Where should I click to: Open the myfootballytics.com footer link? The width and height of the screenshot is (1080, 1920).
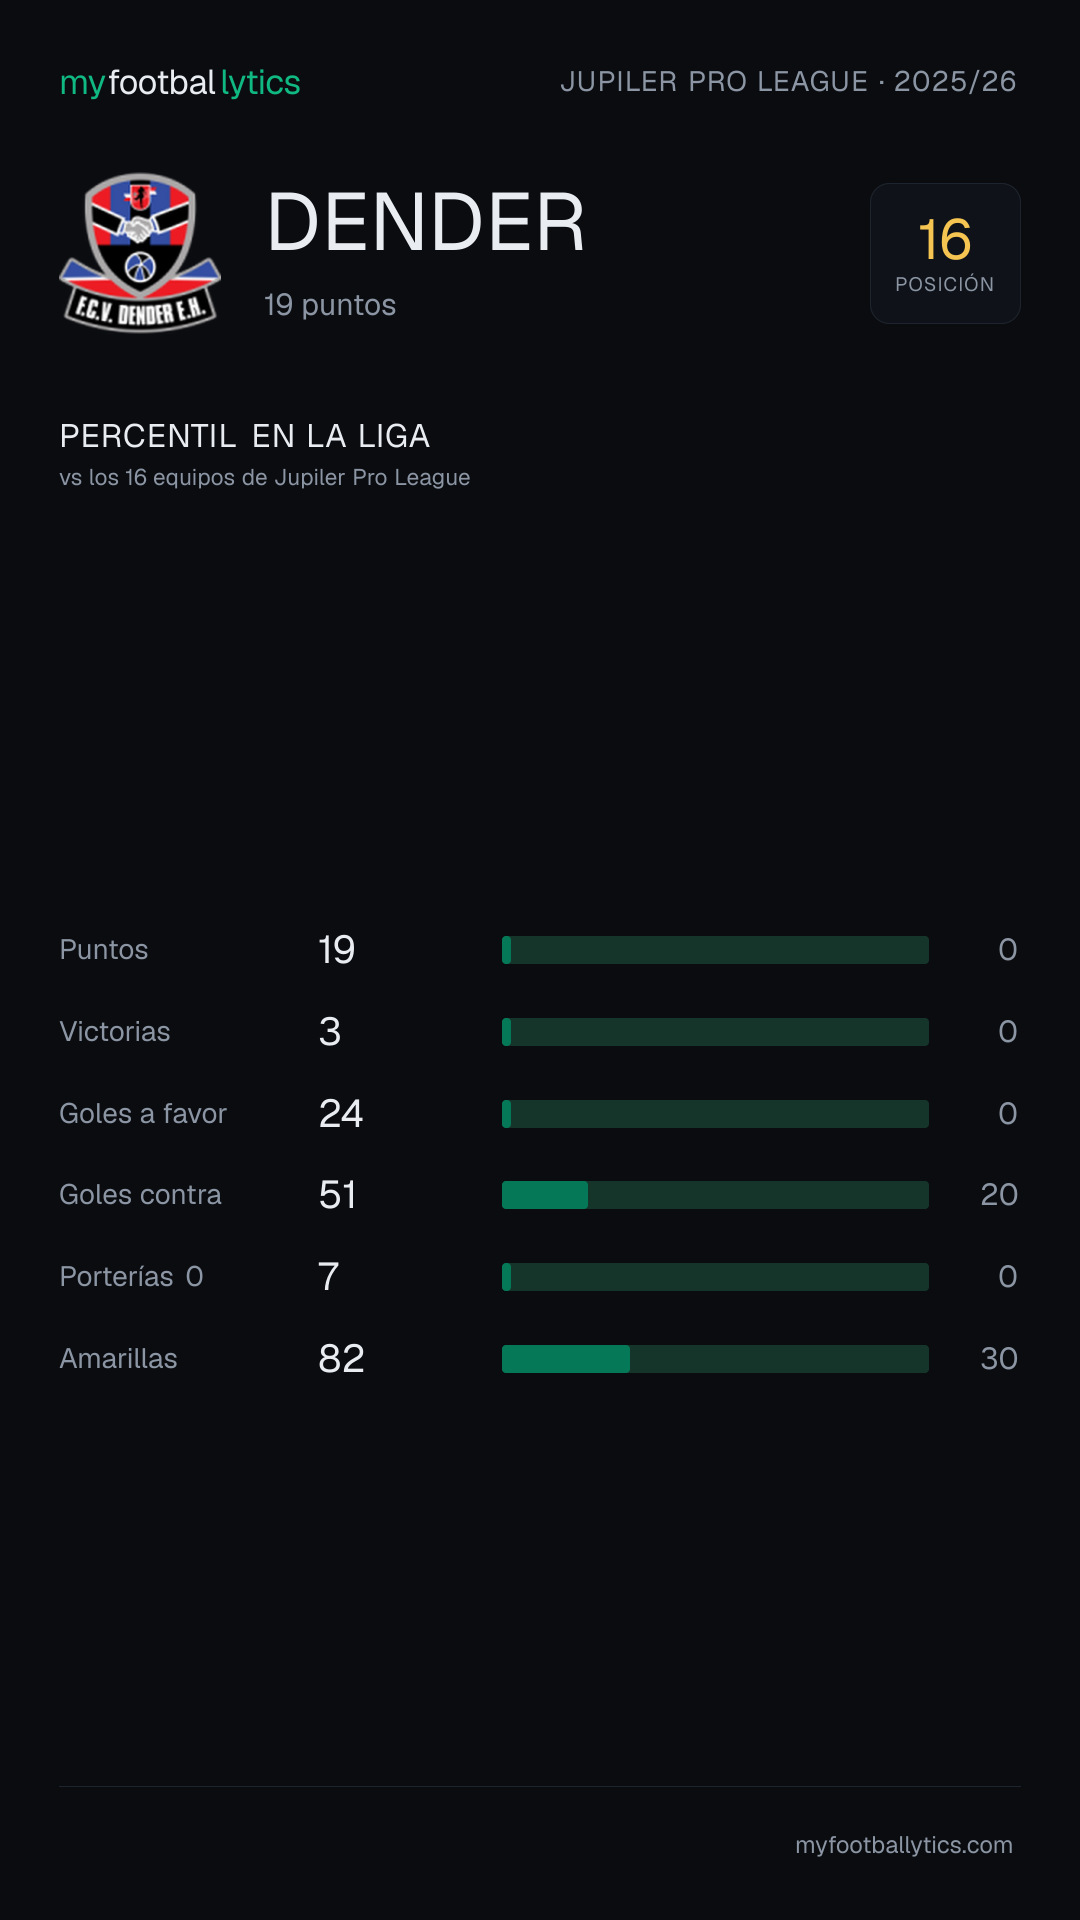pyautogui.click(x=904, y=1845)
